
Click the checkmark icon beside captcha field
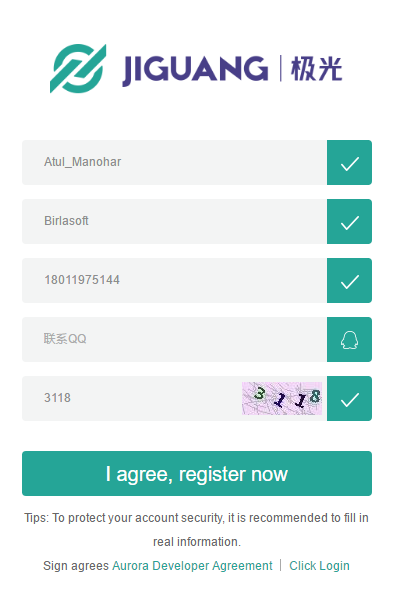coord(350,399)
